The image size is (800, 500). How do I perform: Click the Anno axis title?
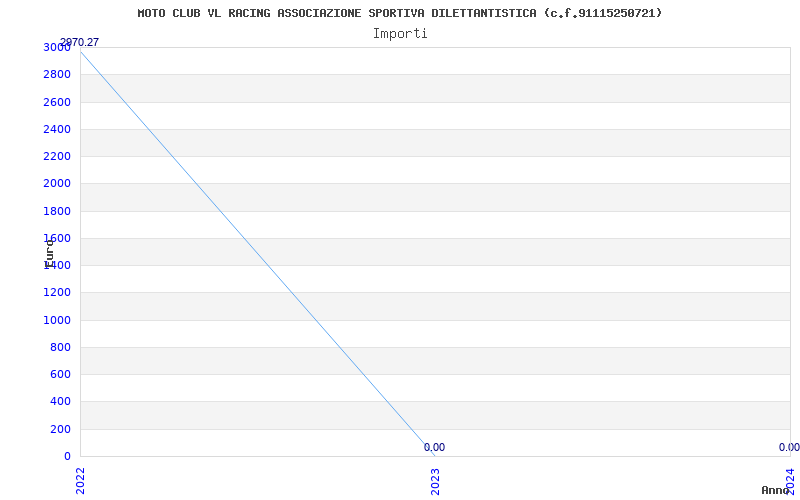(776, 490)
